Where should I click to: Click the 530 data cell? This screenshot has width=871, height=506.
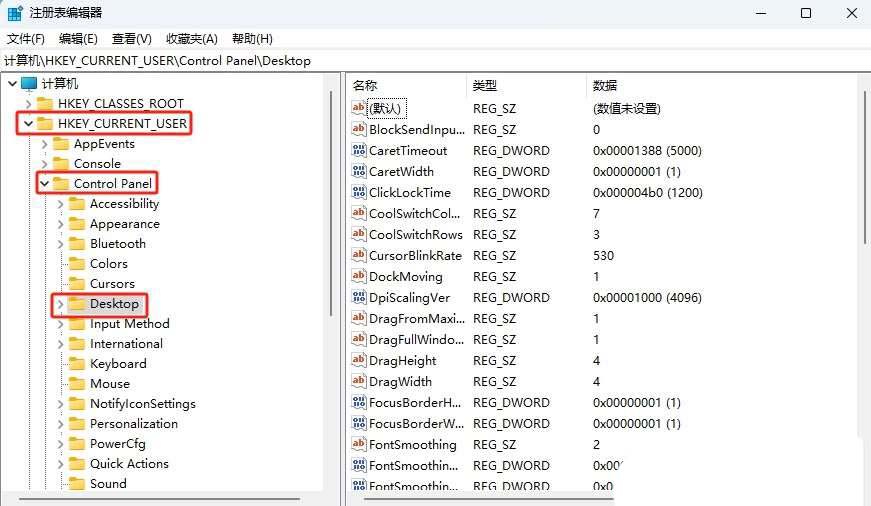pos(603,255)
